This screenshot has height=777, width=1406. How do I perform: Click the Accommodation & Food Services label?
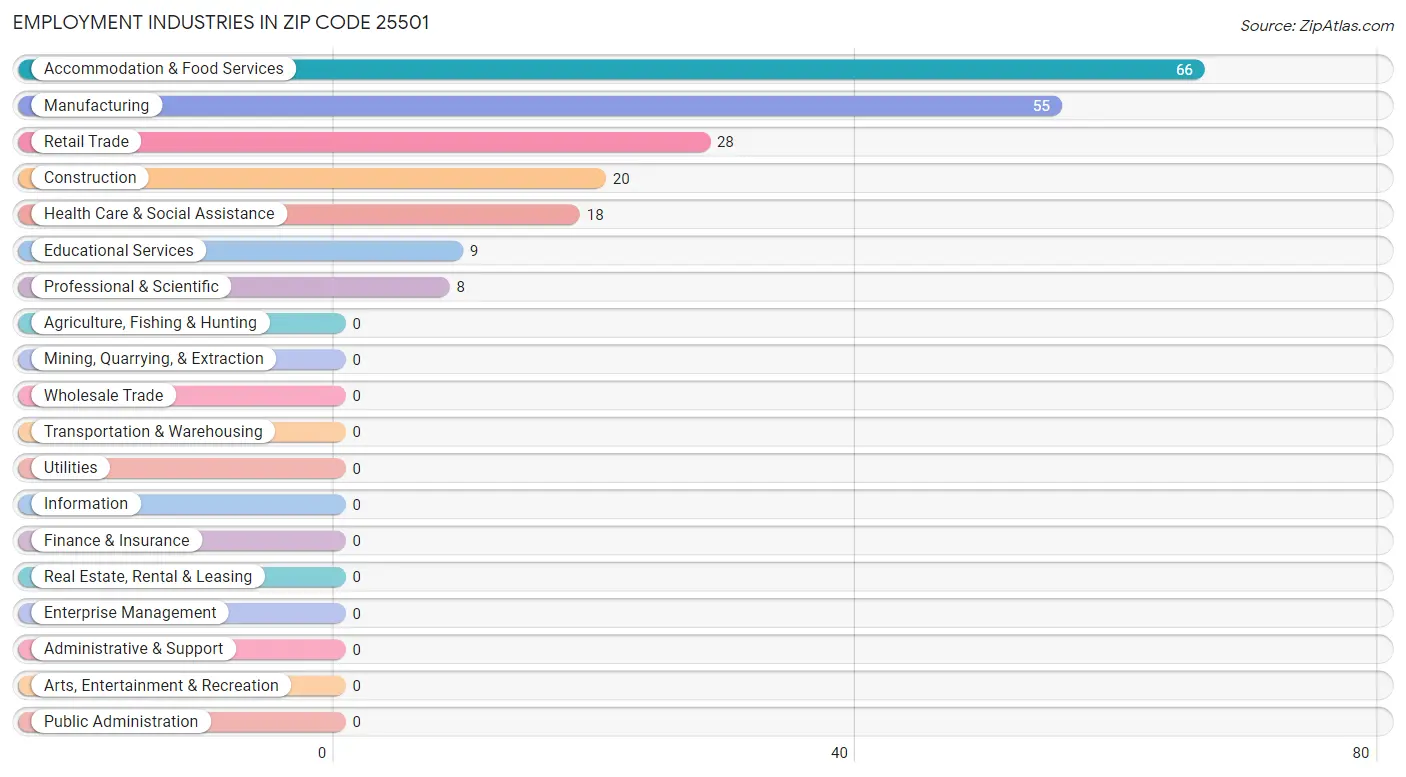(x=164, y=69)
